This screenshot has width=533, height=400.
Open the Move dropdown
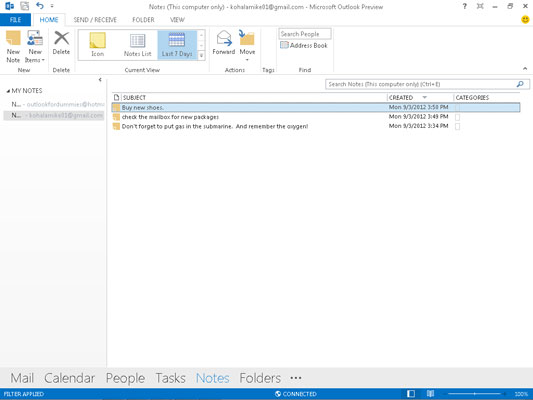[x=247, y=46]
